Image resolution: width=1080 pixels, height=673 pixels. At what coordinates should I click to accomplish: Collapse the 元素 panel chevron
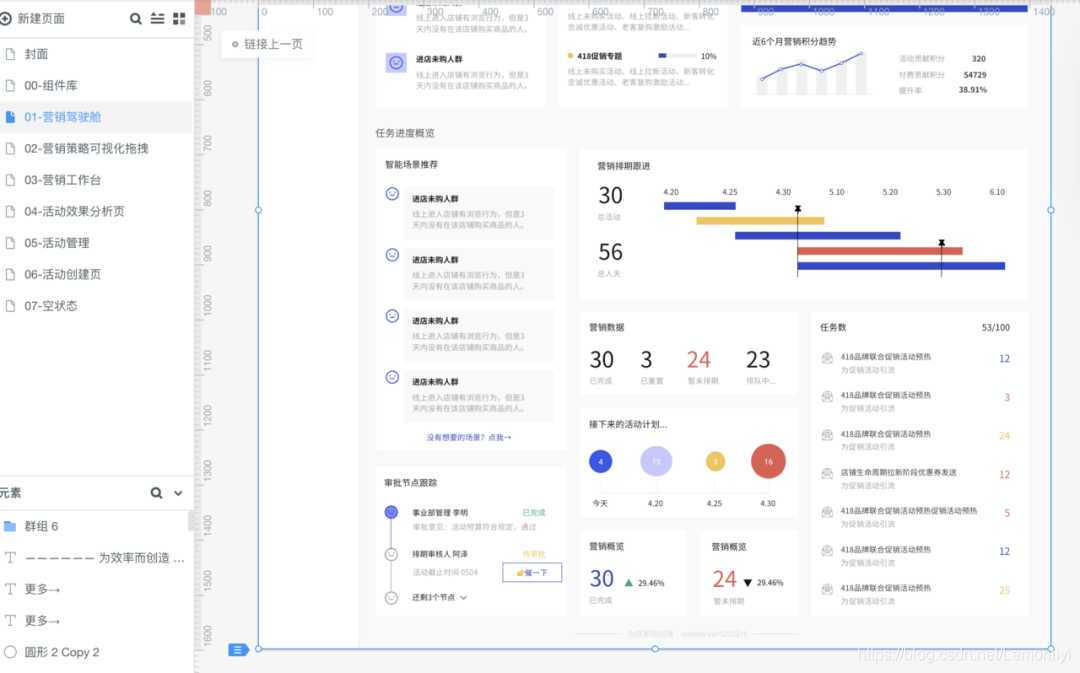(178, 493)
